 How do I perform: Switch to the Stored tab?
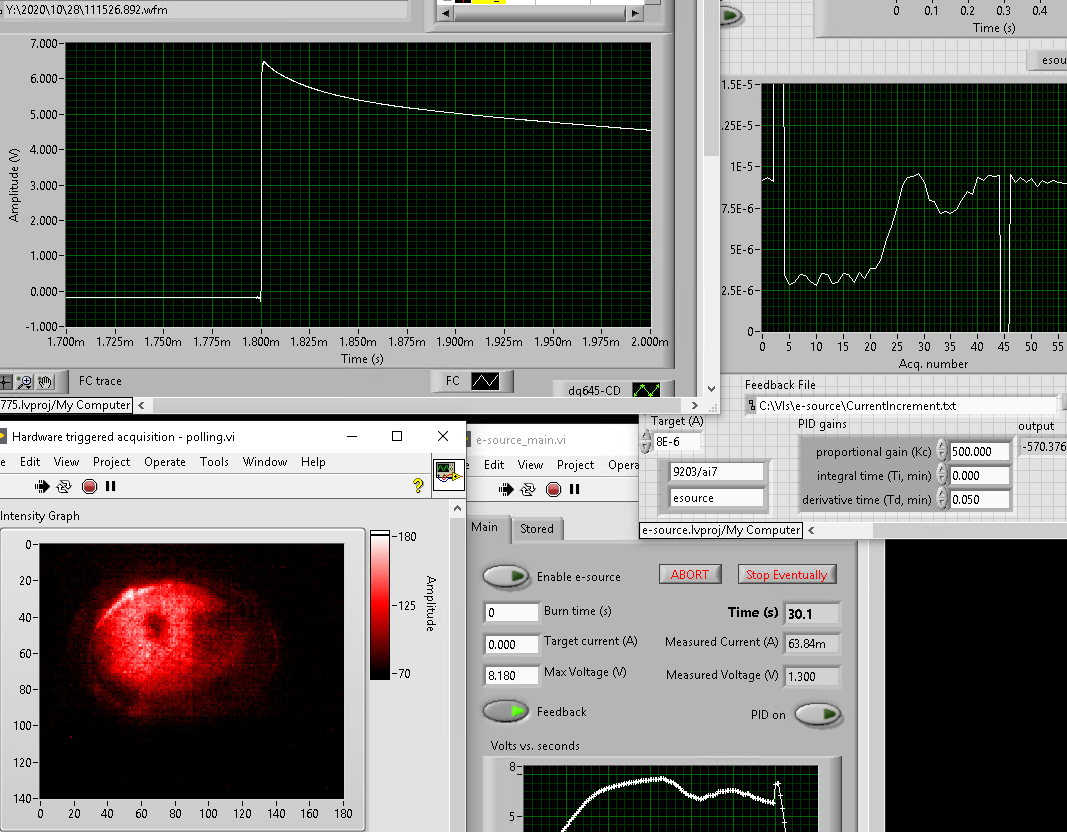(536, 529)
